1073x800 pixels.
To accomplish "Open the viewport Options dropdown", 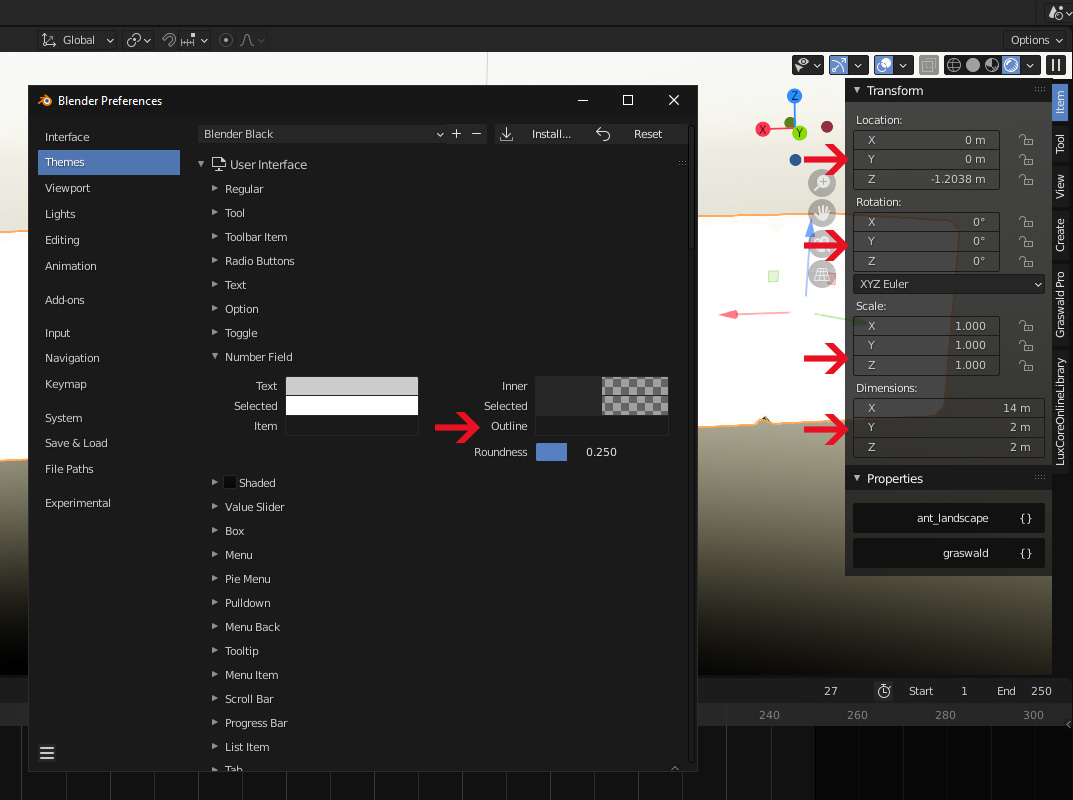I will pyautogui.click(x=1036, y=40).
